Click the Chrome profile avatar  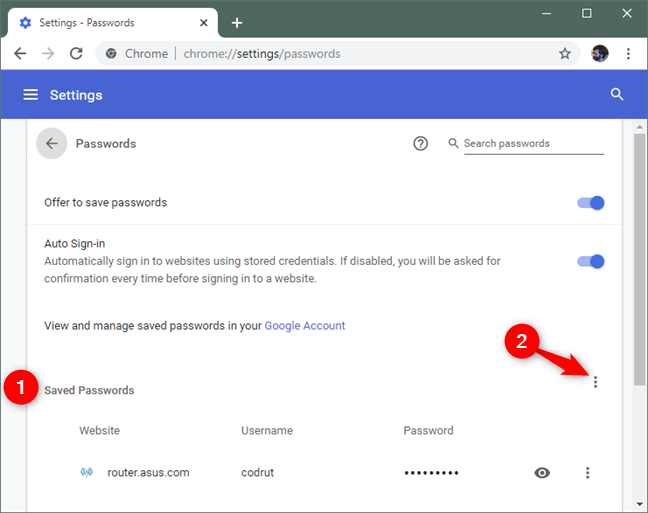[600, 54]
